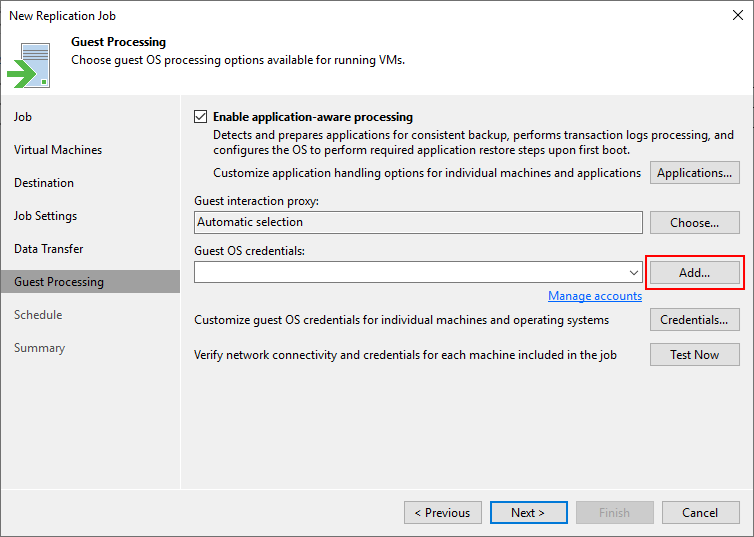
Task: Click Next to continue the wizard
Action: [528, 513]
